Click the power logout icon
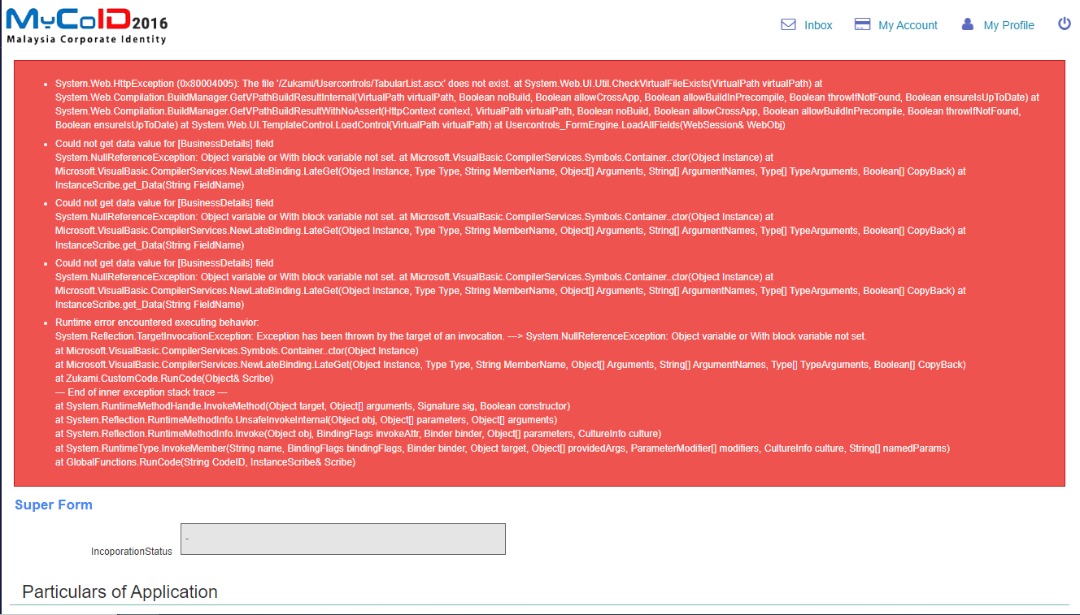The height and width of the screenshot is (615, 1080). (x=1064, y=23)
